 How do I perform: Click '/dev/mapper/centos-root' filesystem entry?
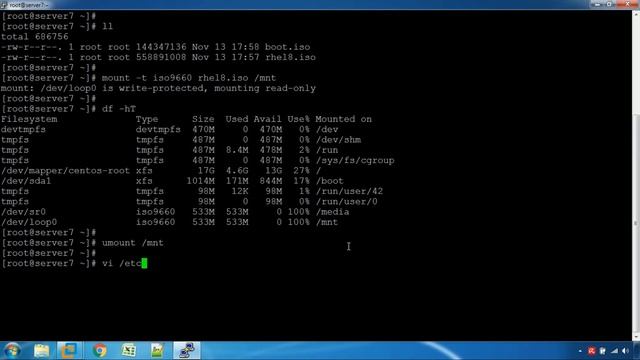click(65, 171)
